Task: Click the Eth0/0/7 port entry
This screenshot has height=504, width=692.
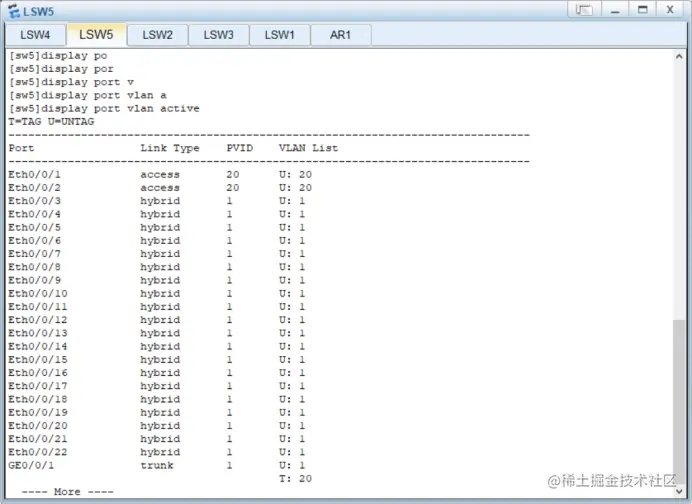Action: 34,254
